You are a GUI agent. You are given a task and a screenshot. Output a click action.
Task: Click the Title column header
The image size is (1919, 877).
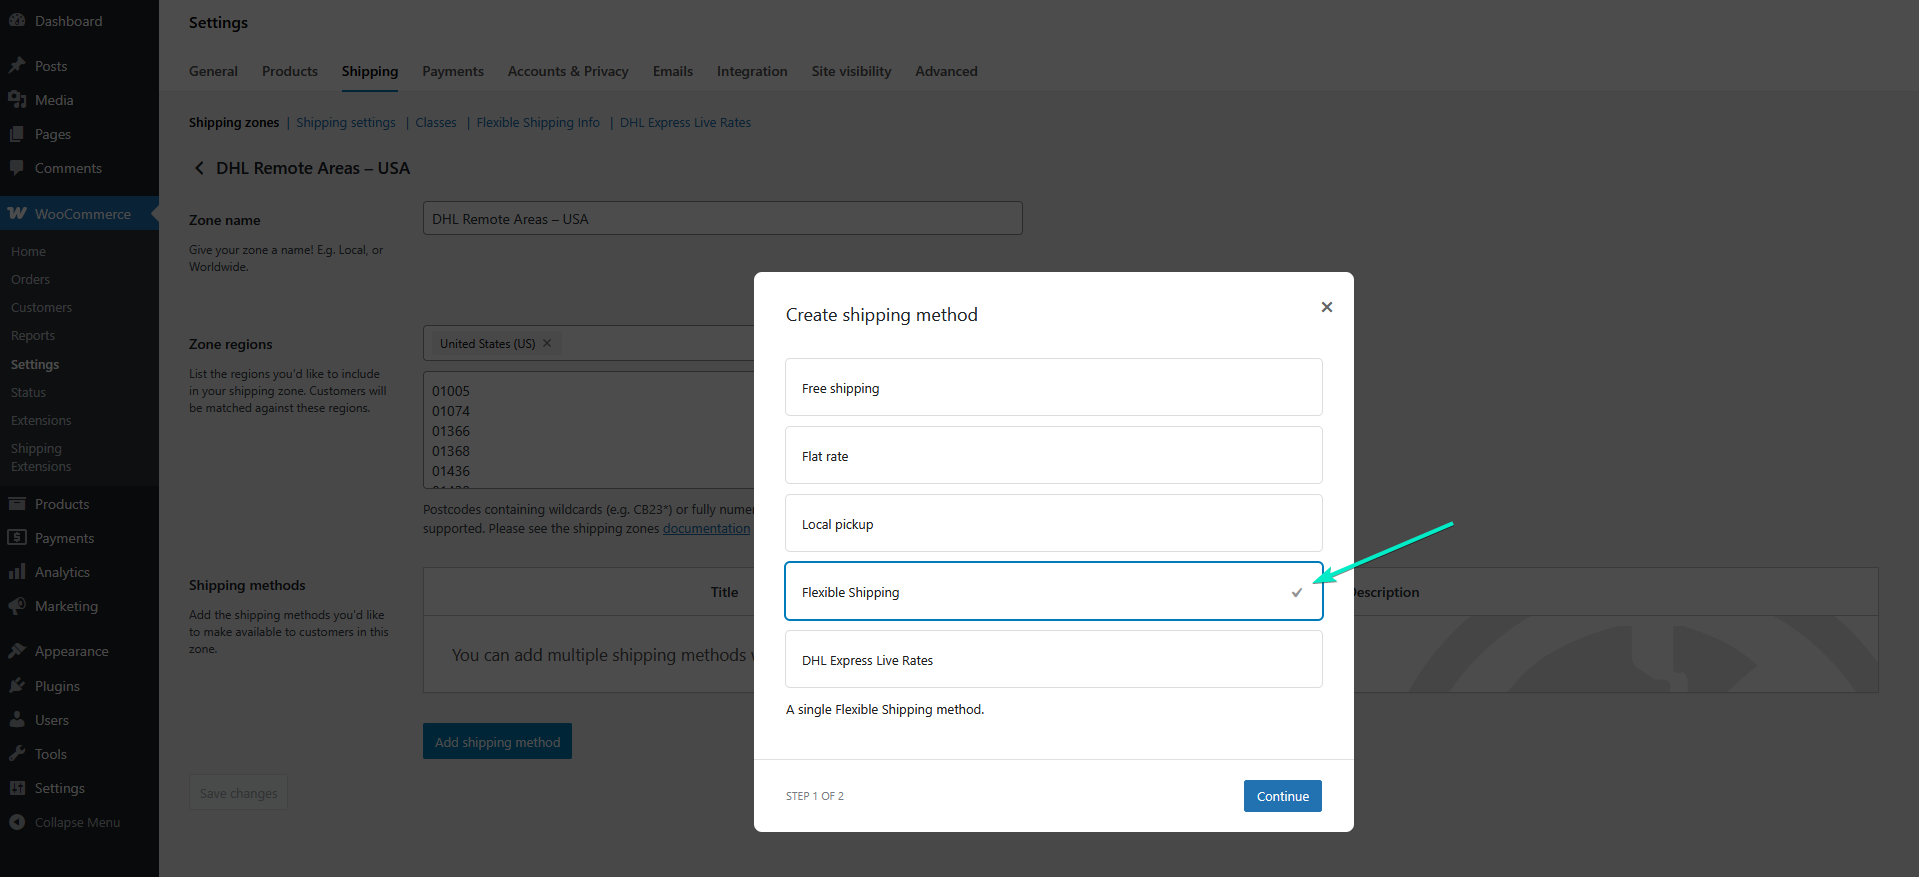pos(724,592)
